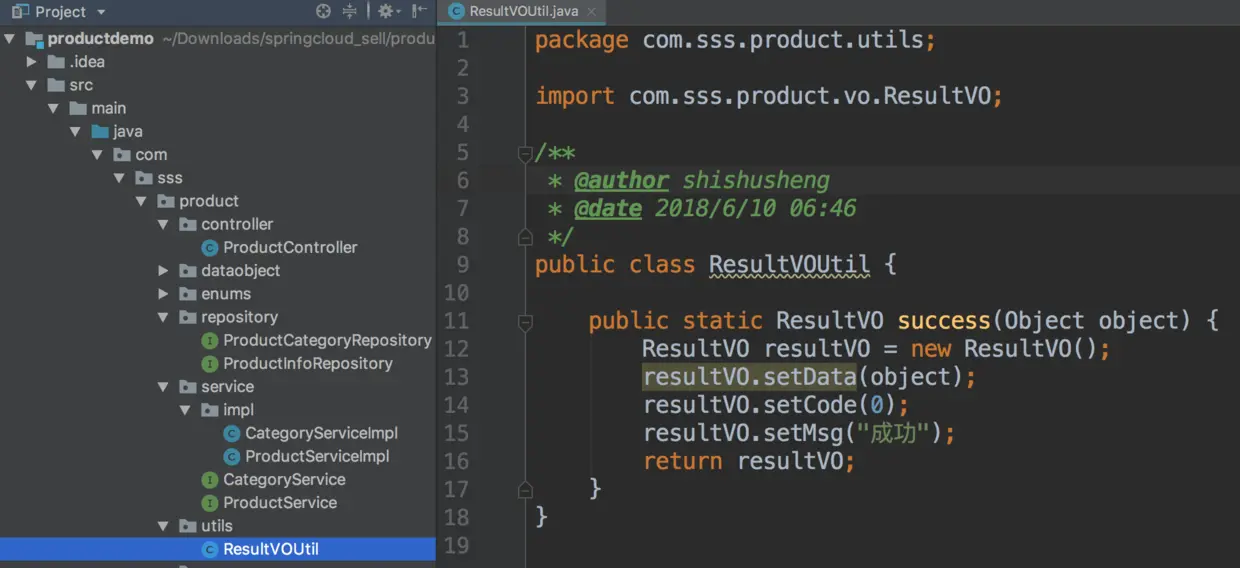
Task: Expand the .idea folder
Action: tap(32, 62)
